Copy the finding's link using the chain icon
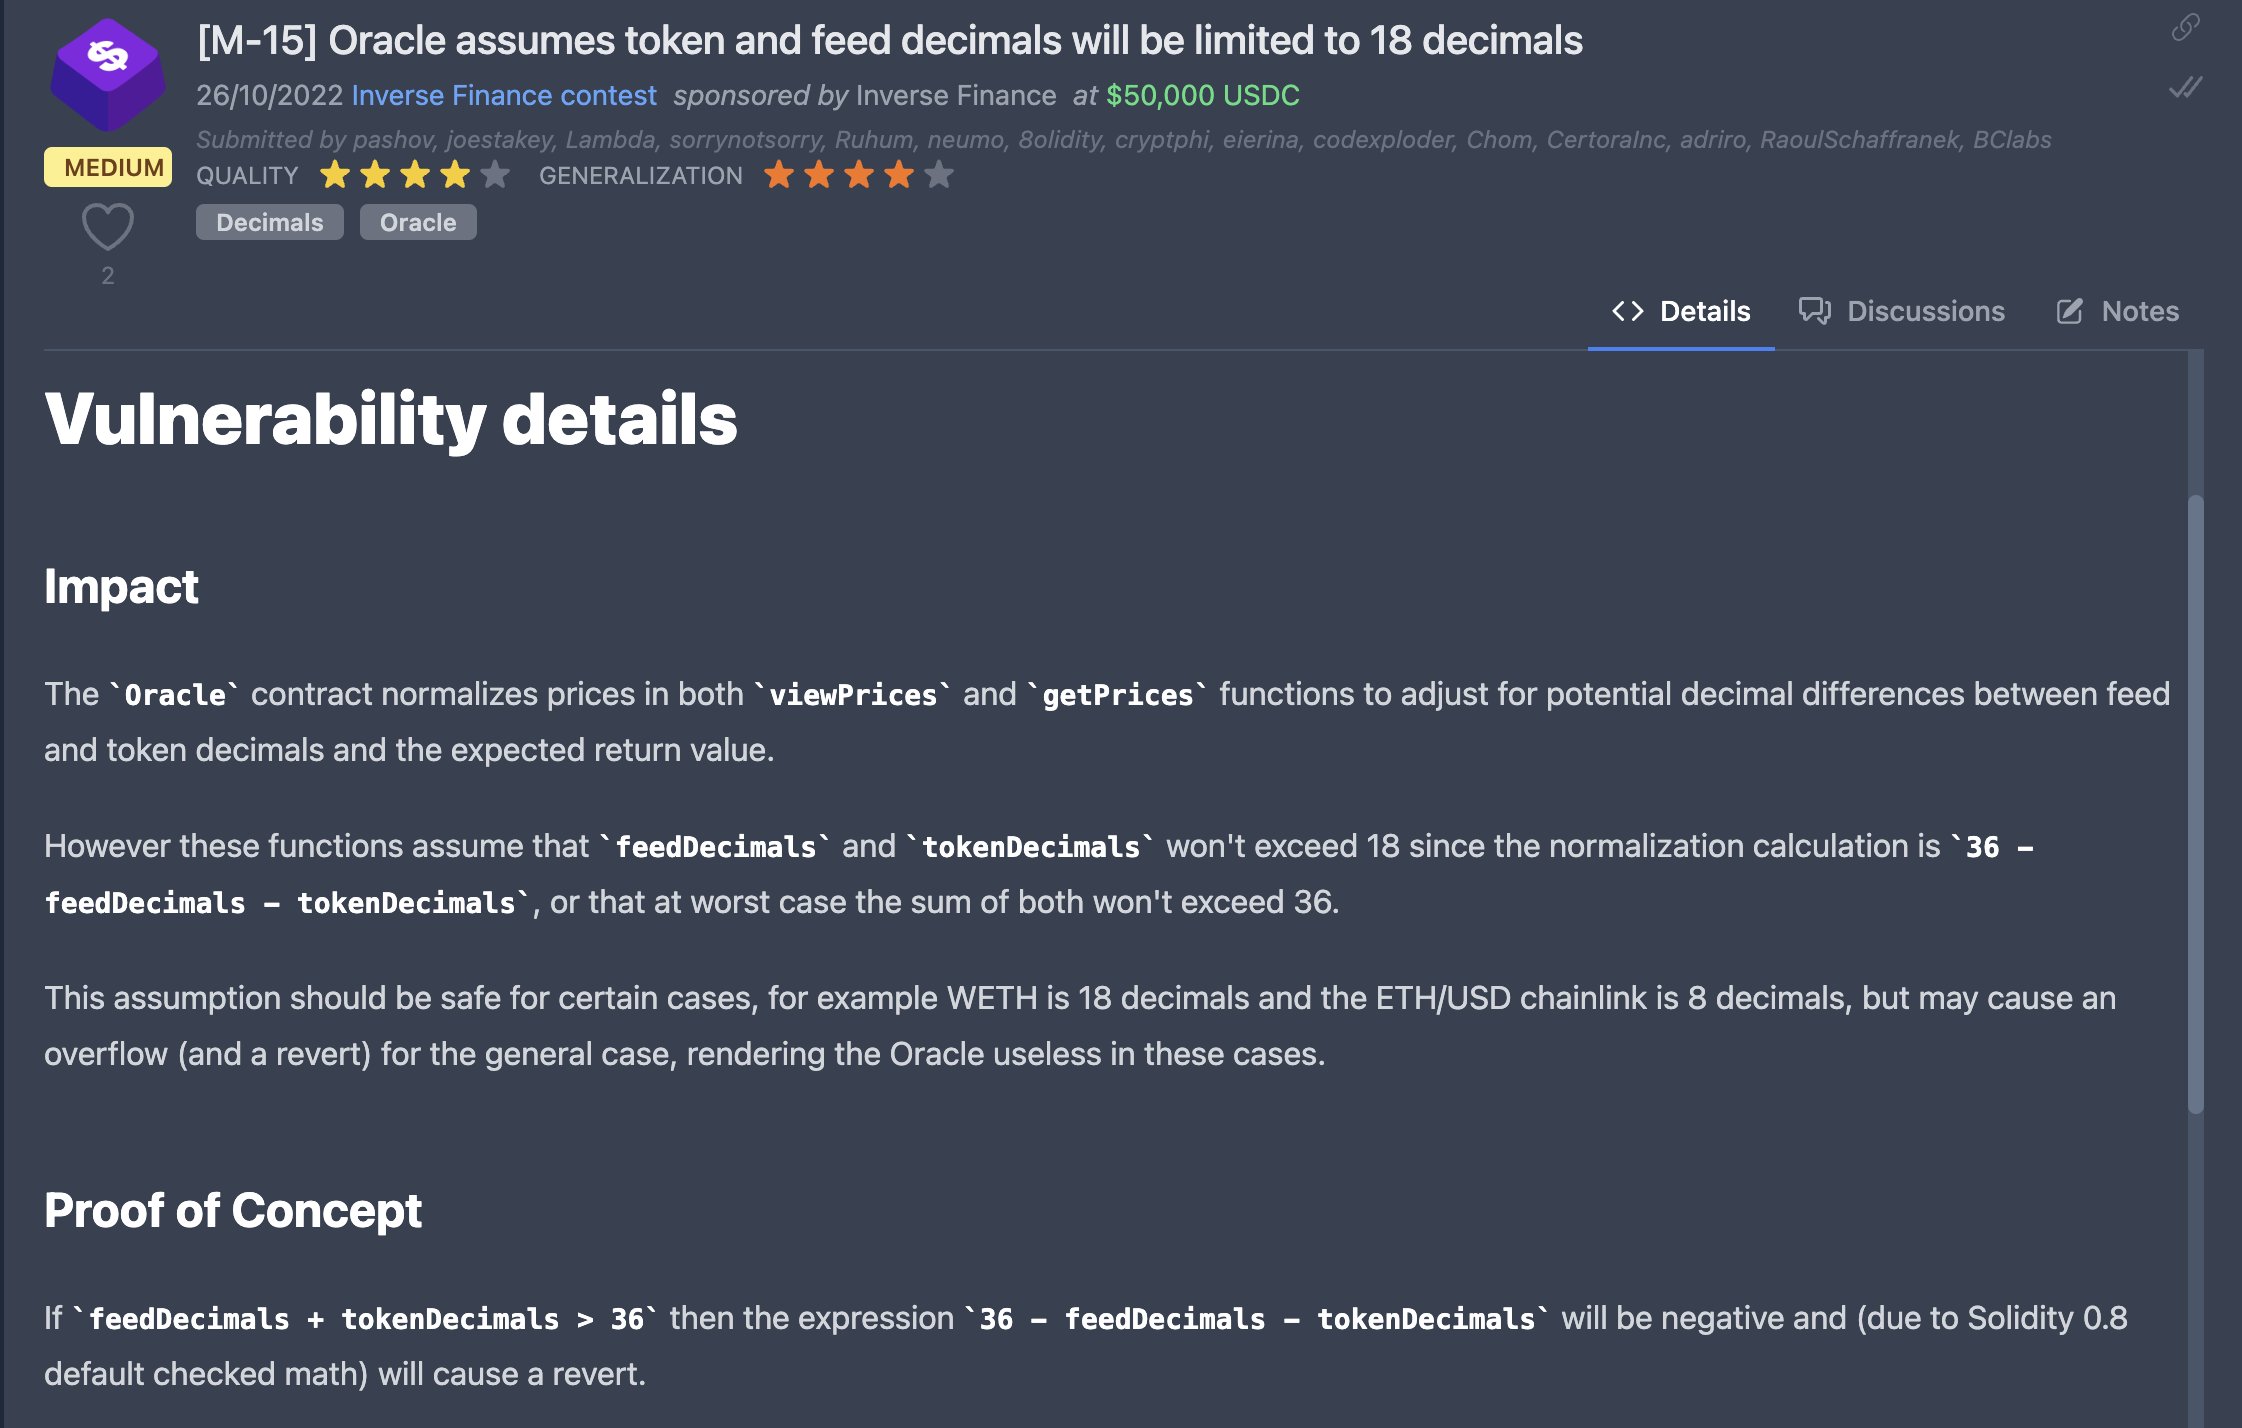 (x=2186, y=27)
